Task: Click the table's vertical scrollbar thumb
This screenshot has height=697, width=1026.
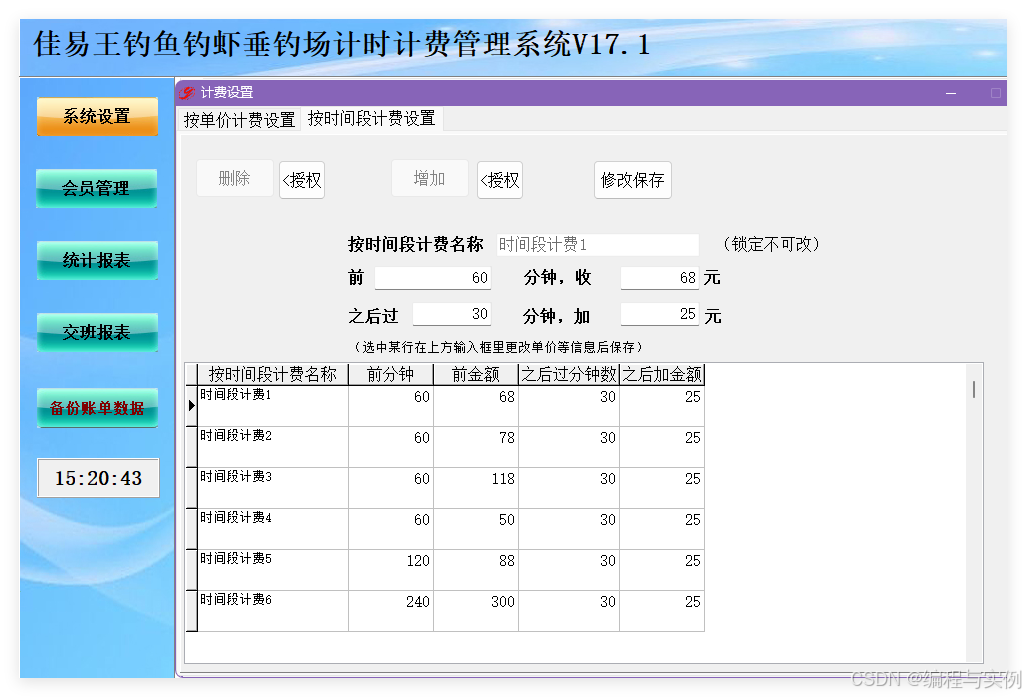Action: (974, 389)
